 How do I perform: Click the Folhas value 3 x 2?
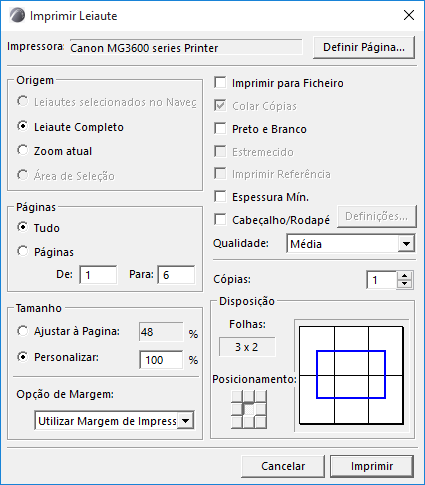(247, 347)
